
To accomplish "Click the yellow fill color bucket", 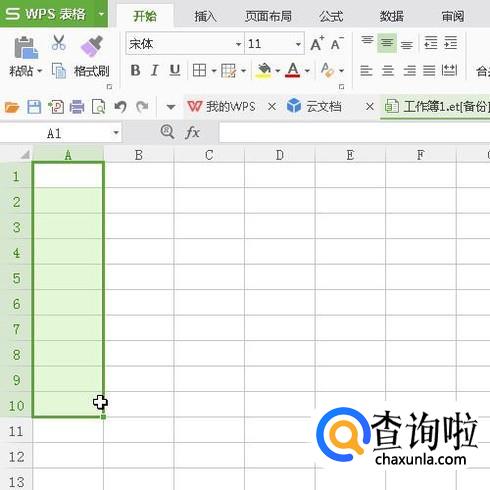I will point(263,70).
